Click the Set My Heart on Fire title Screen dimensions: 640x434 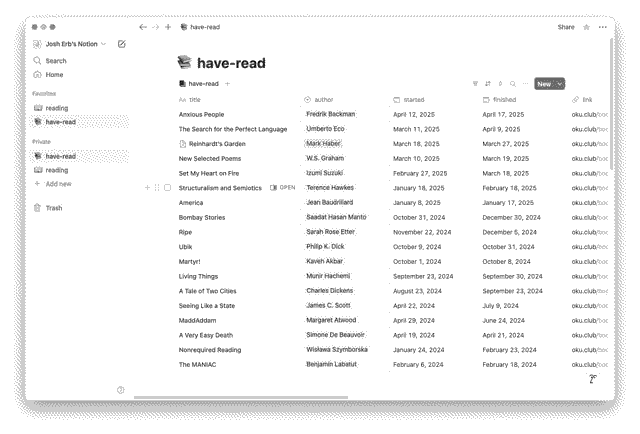(x=209, y=174)
